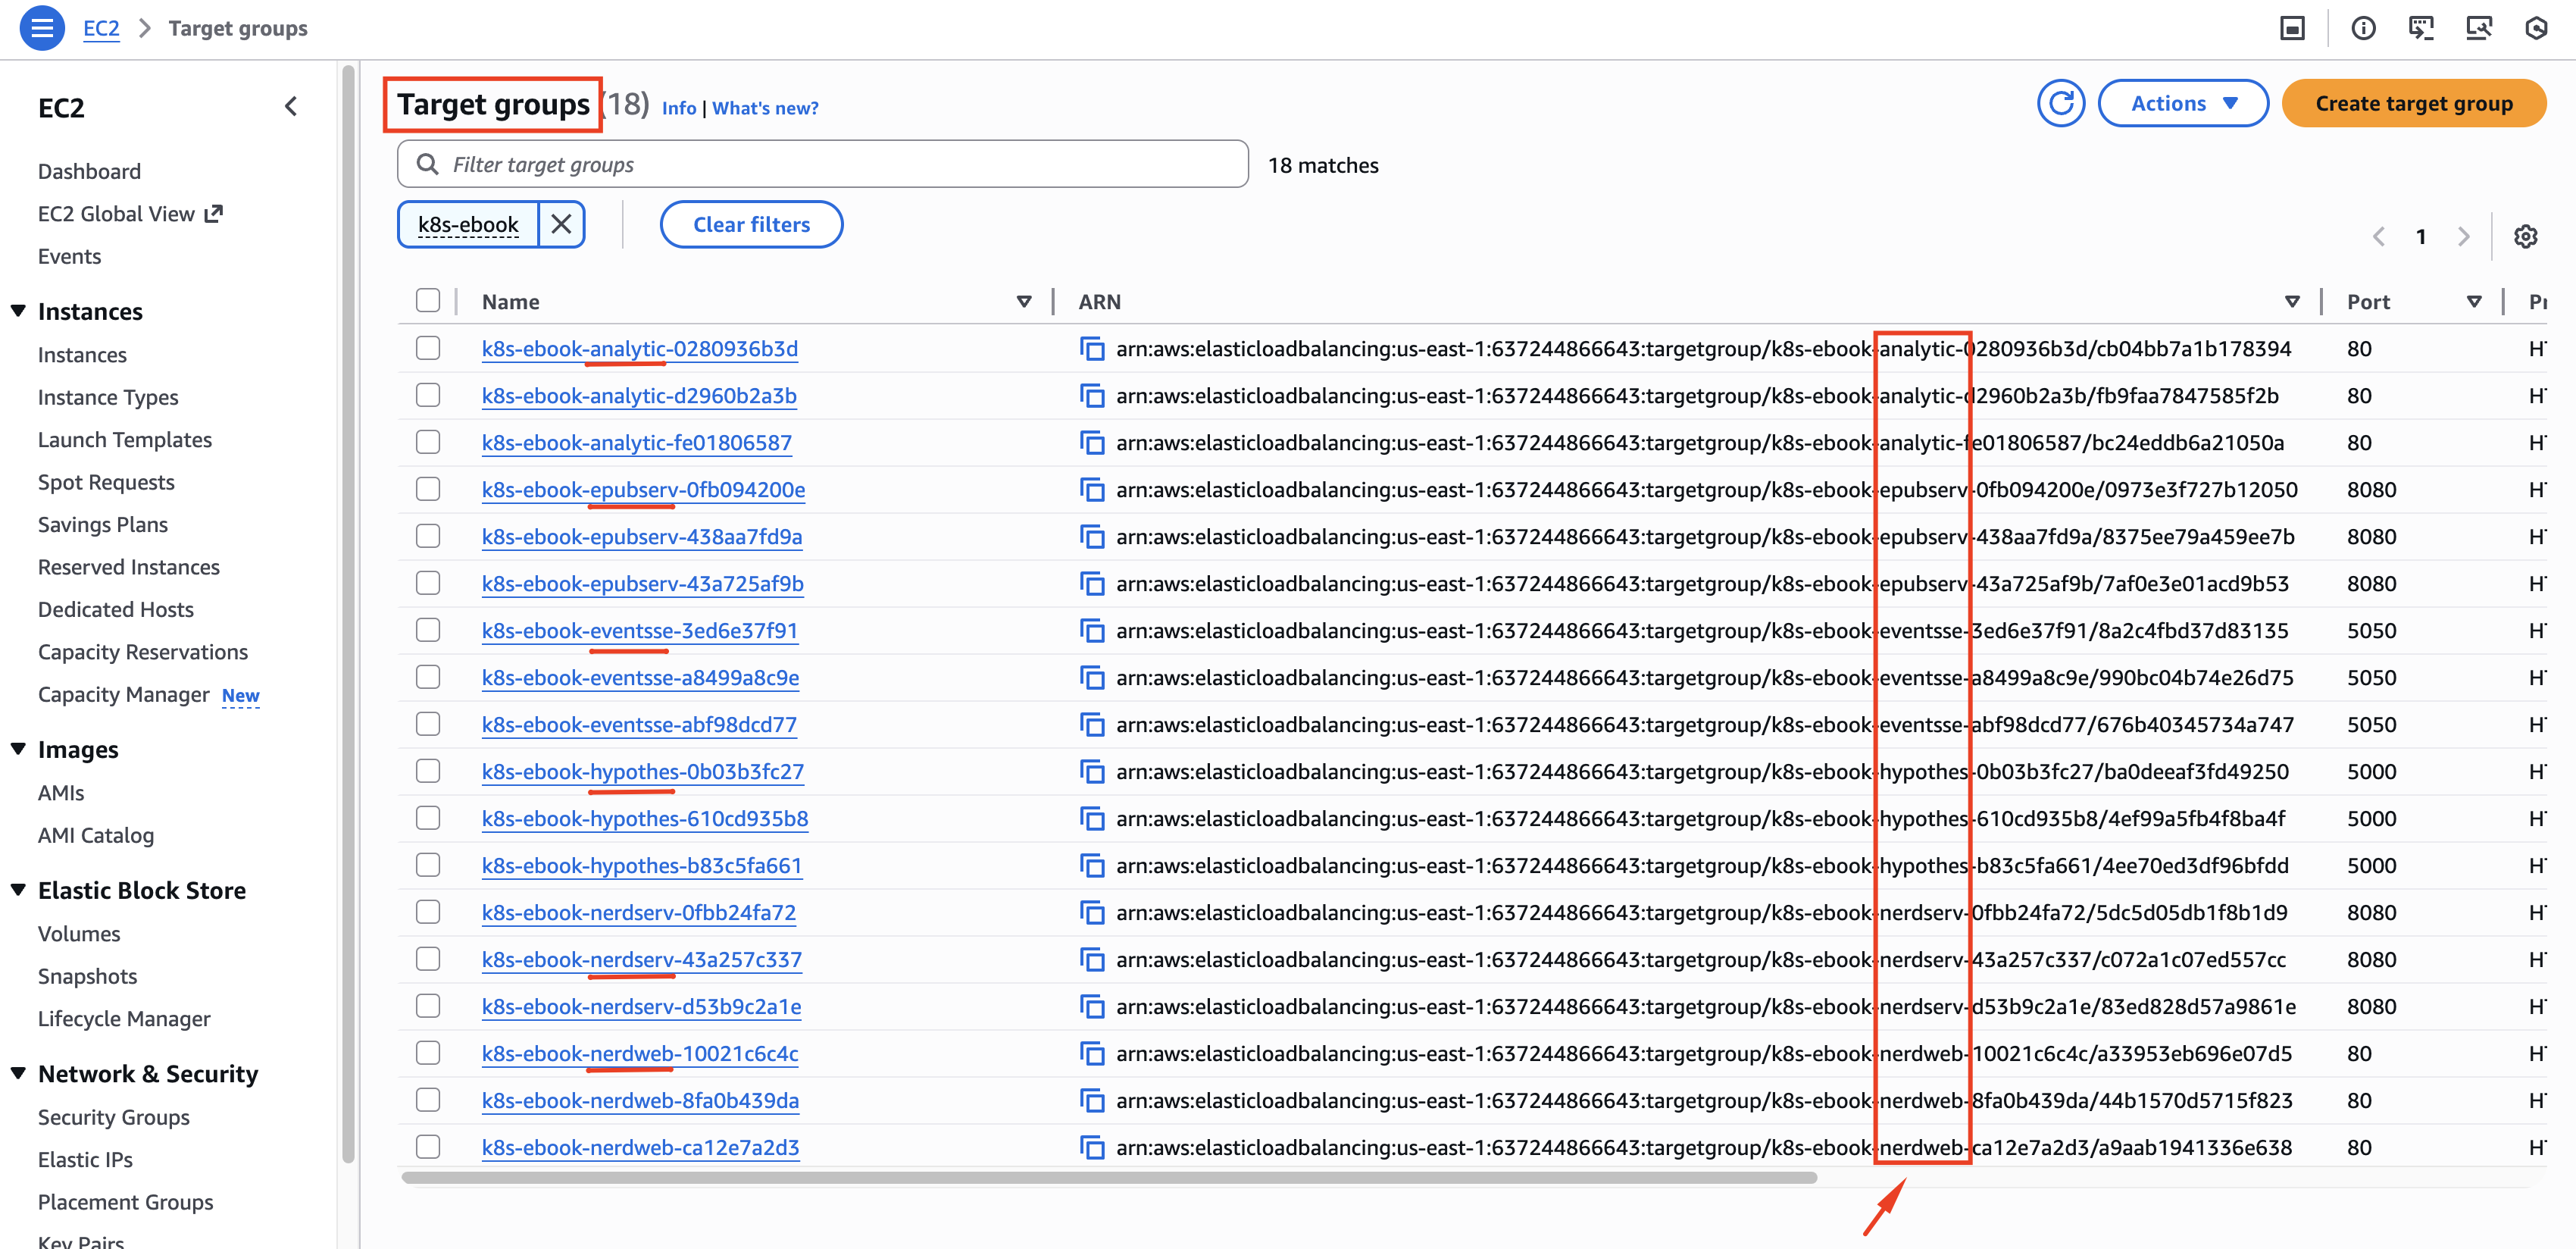
Task: Select checkbox for k8s-ebook-hypothes-0b03b3fc27
Action: point(428,771)
